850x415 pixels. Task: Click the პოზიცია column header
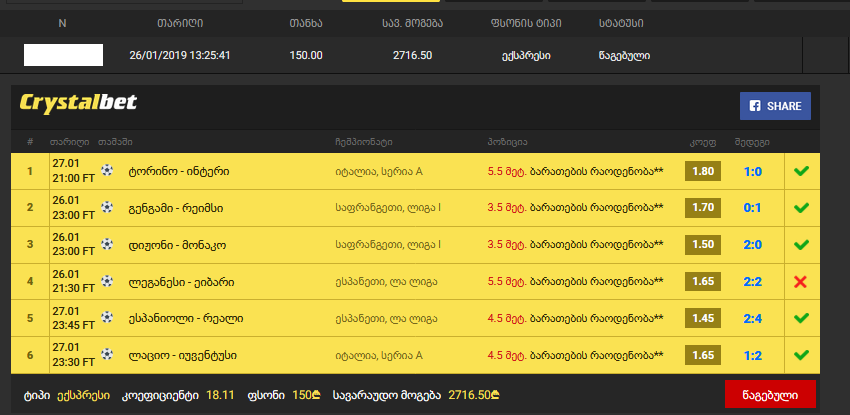pos(507,142)
